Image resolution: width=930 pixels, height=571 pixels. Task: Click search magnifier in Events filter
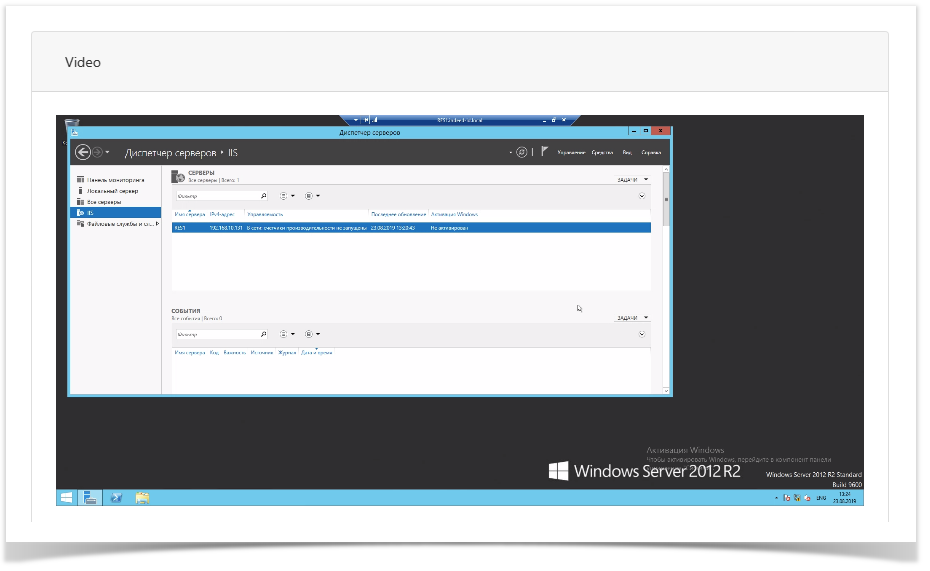pos(263,334)
